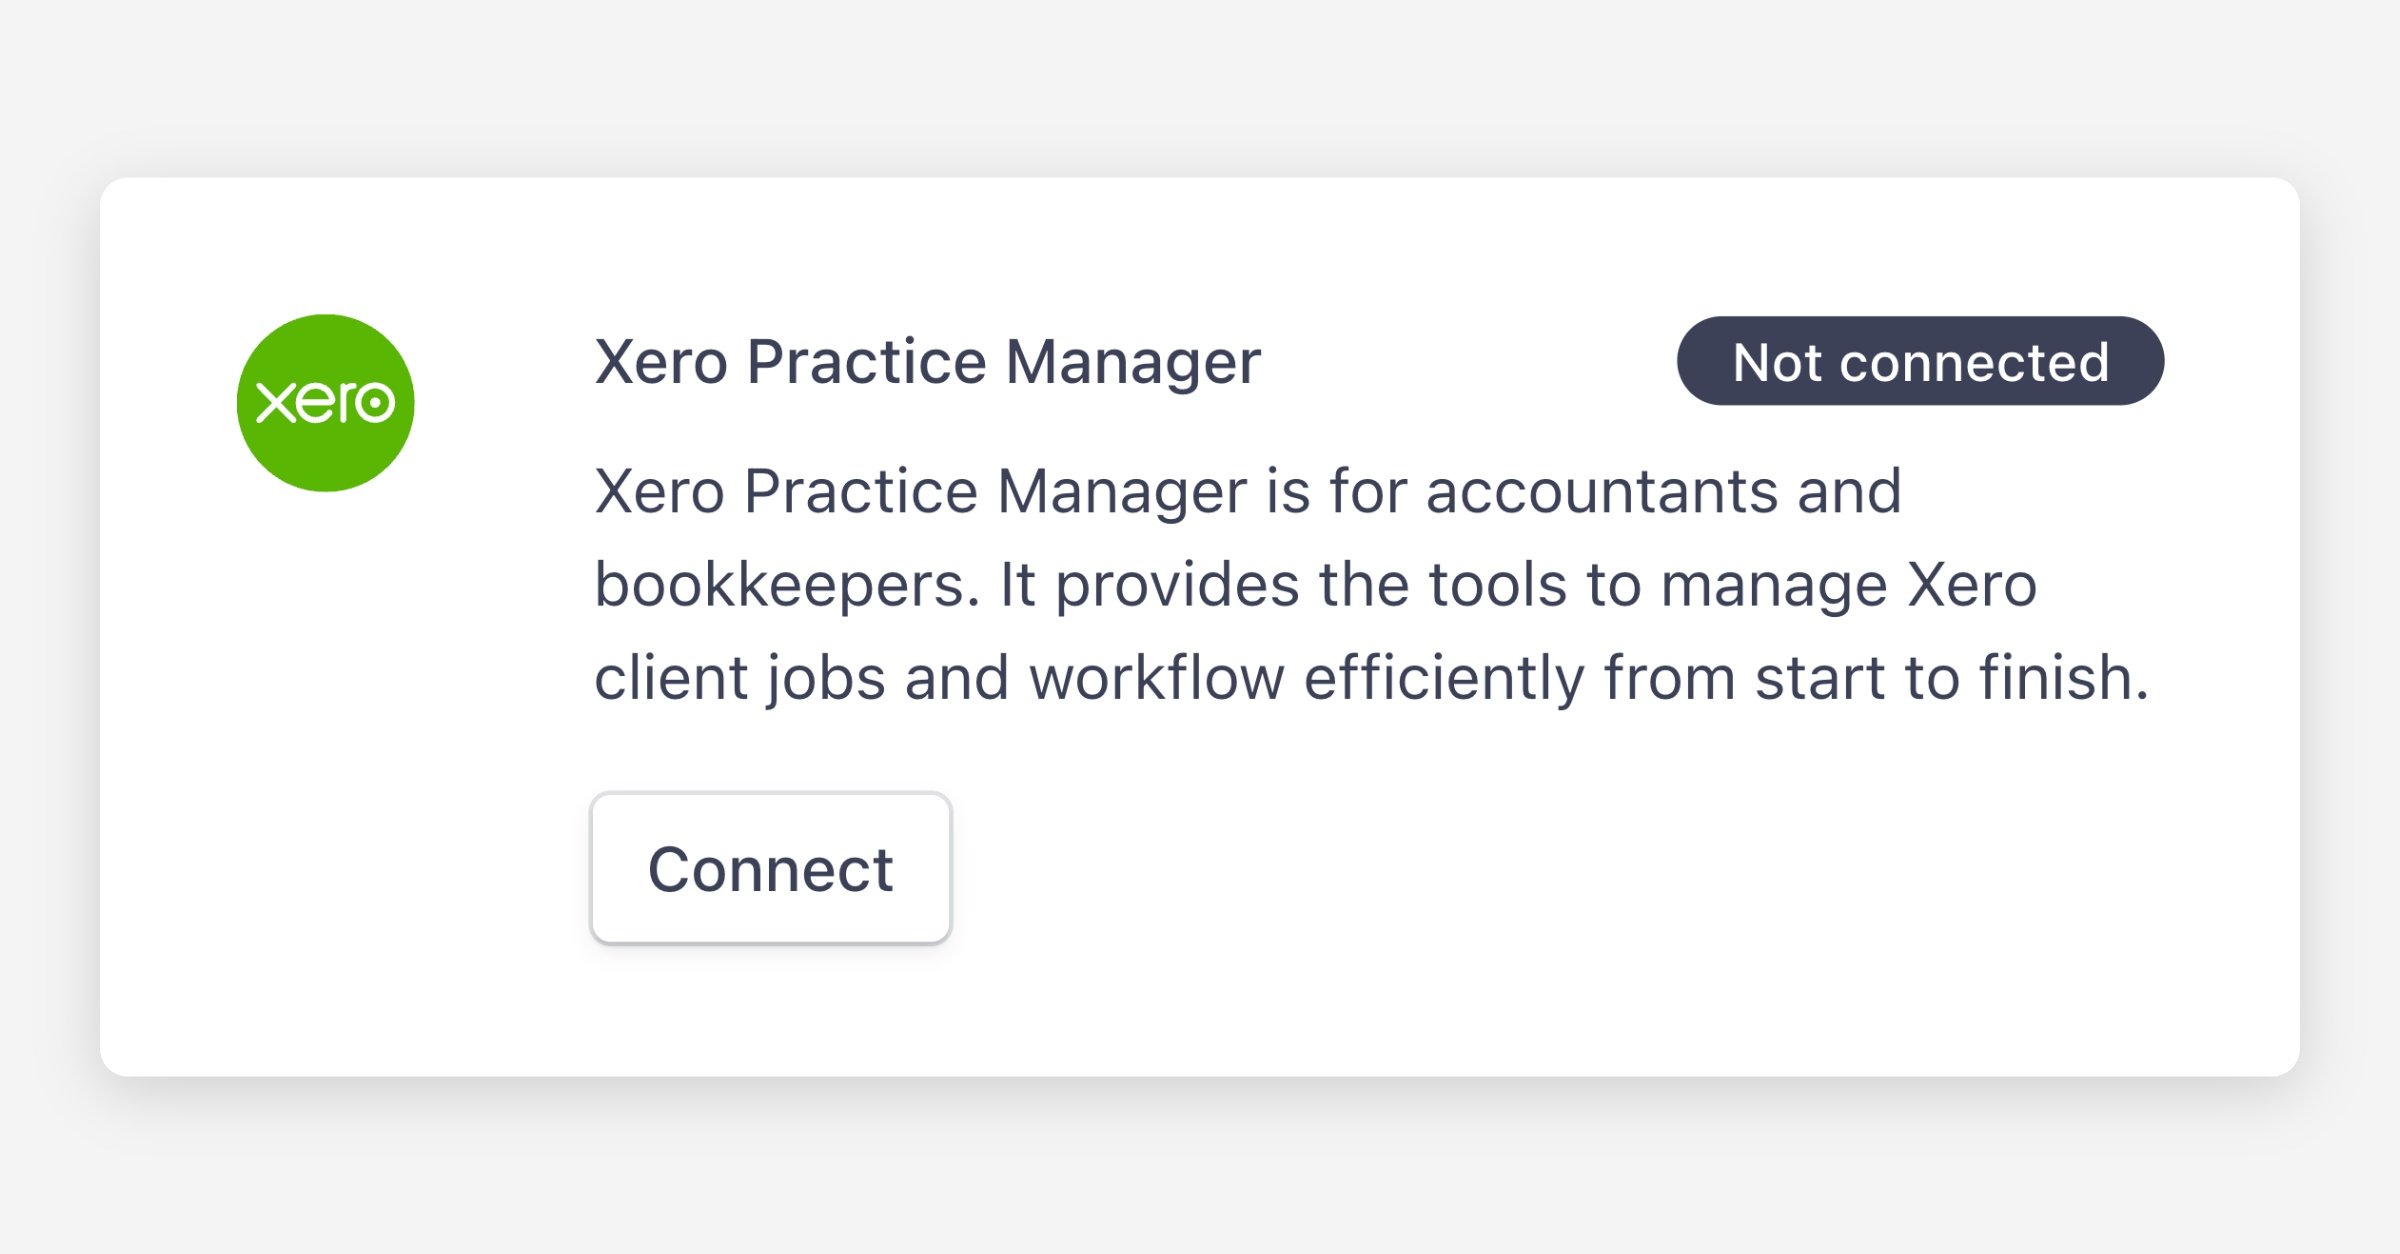Click the word 'efficiently' in the description
This screenshot has width=2400, height=1254.
[1444, 678]
